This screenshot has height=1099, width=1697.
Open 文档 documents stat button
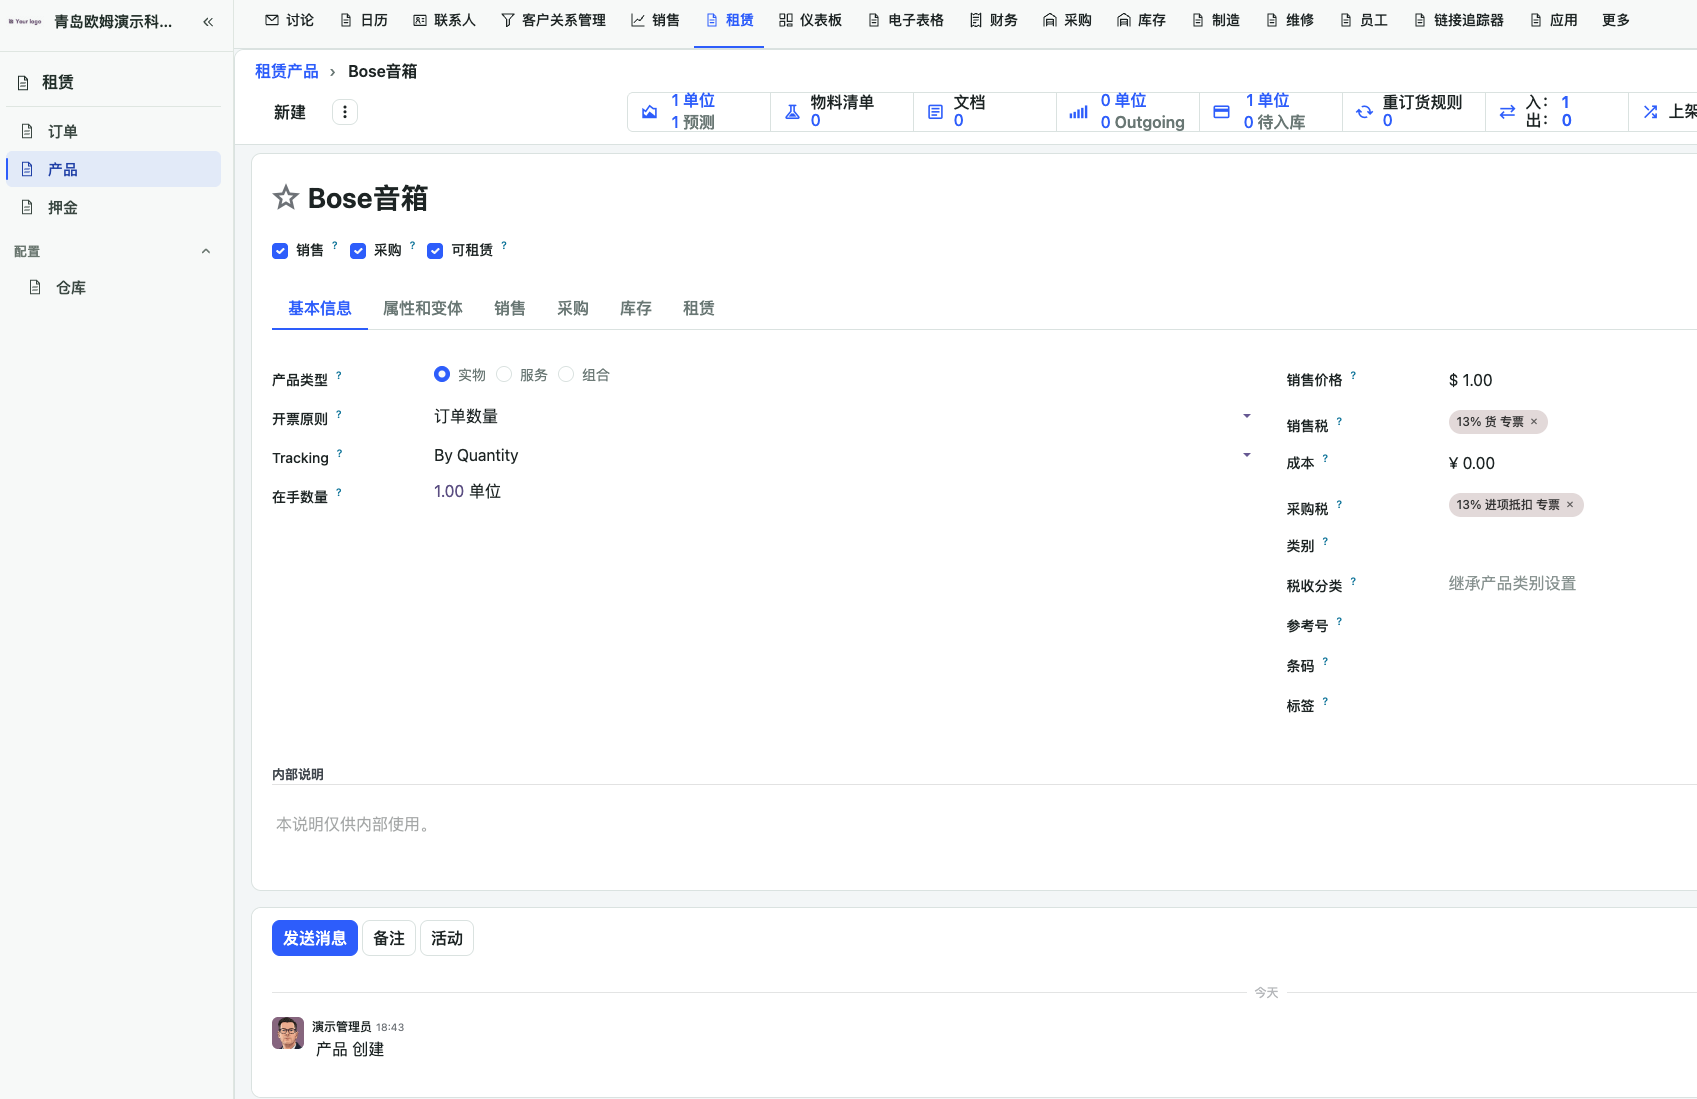tap(985, 112)
